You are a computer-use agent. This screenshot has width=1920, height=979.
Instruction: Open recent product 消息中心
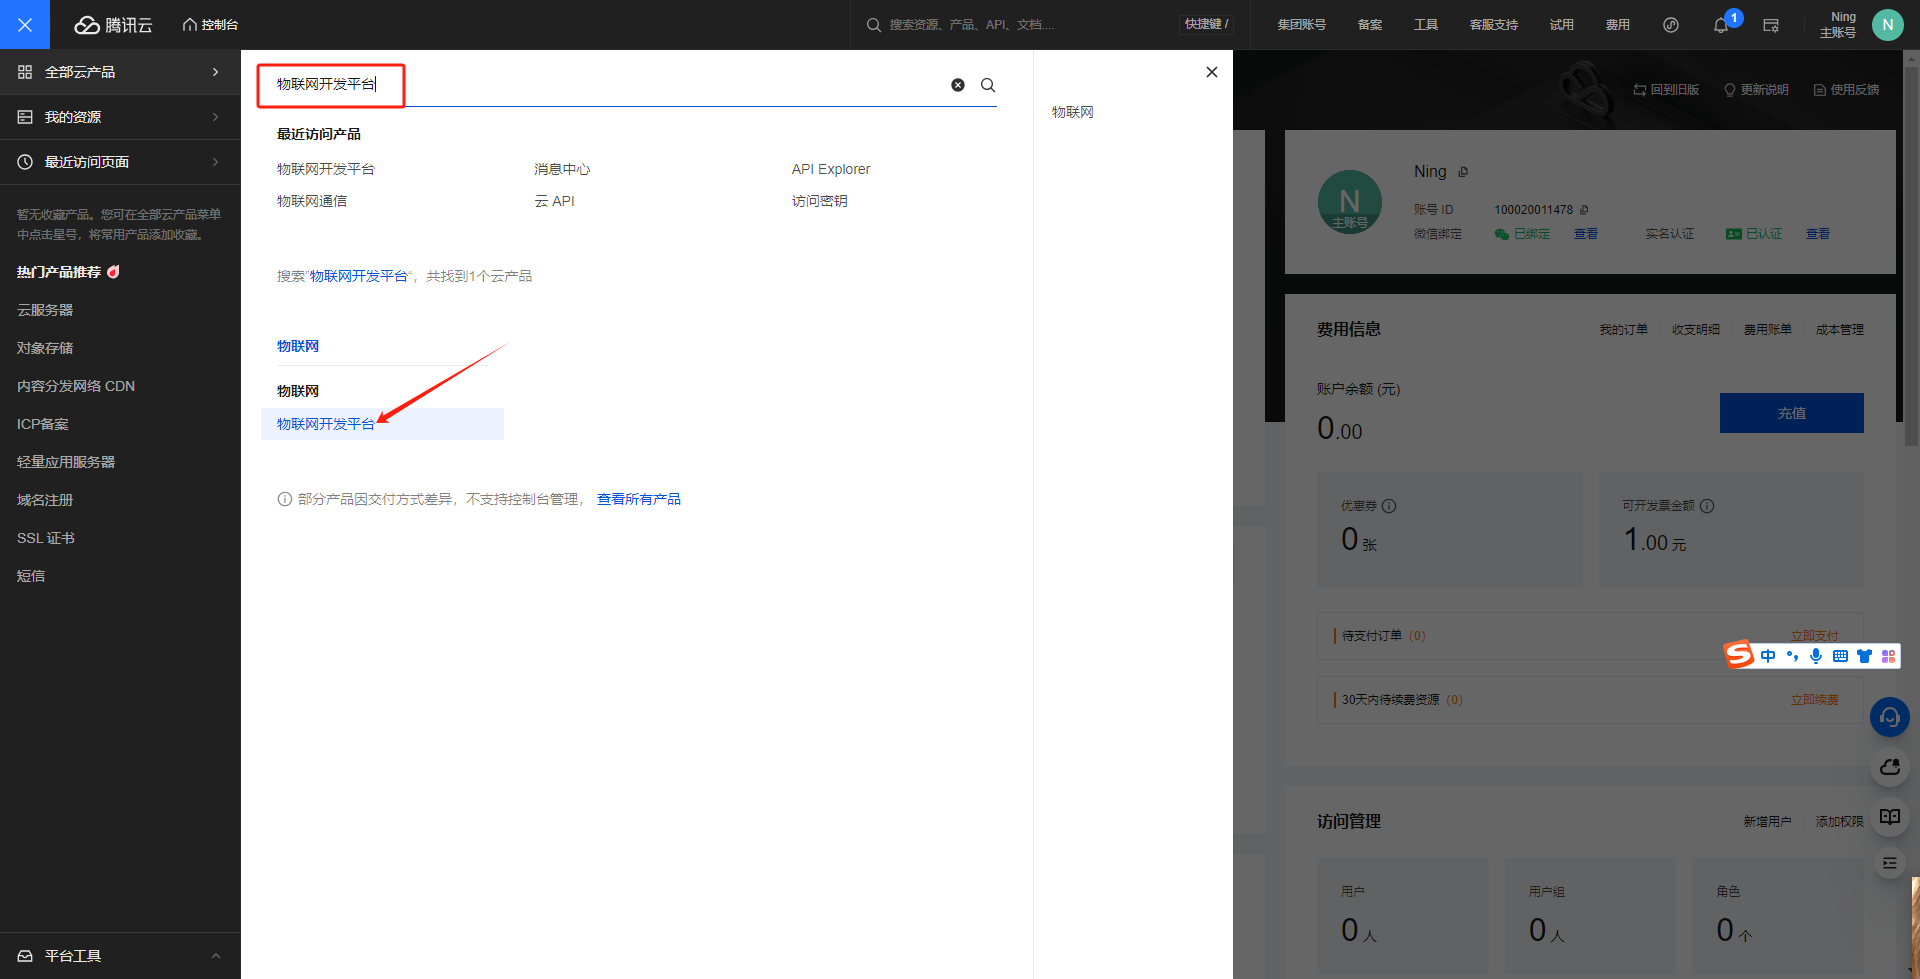(562, 169)
